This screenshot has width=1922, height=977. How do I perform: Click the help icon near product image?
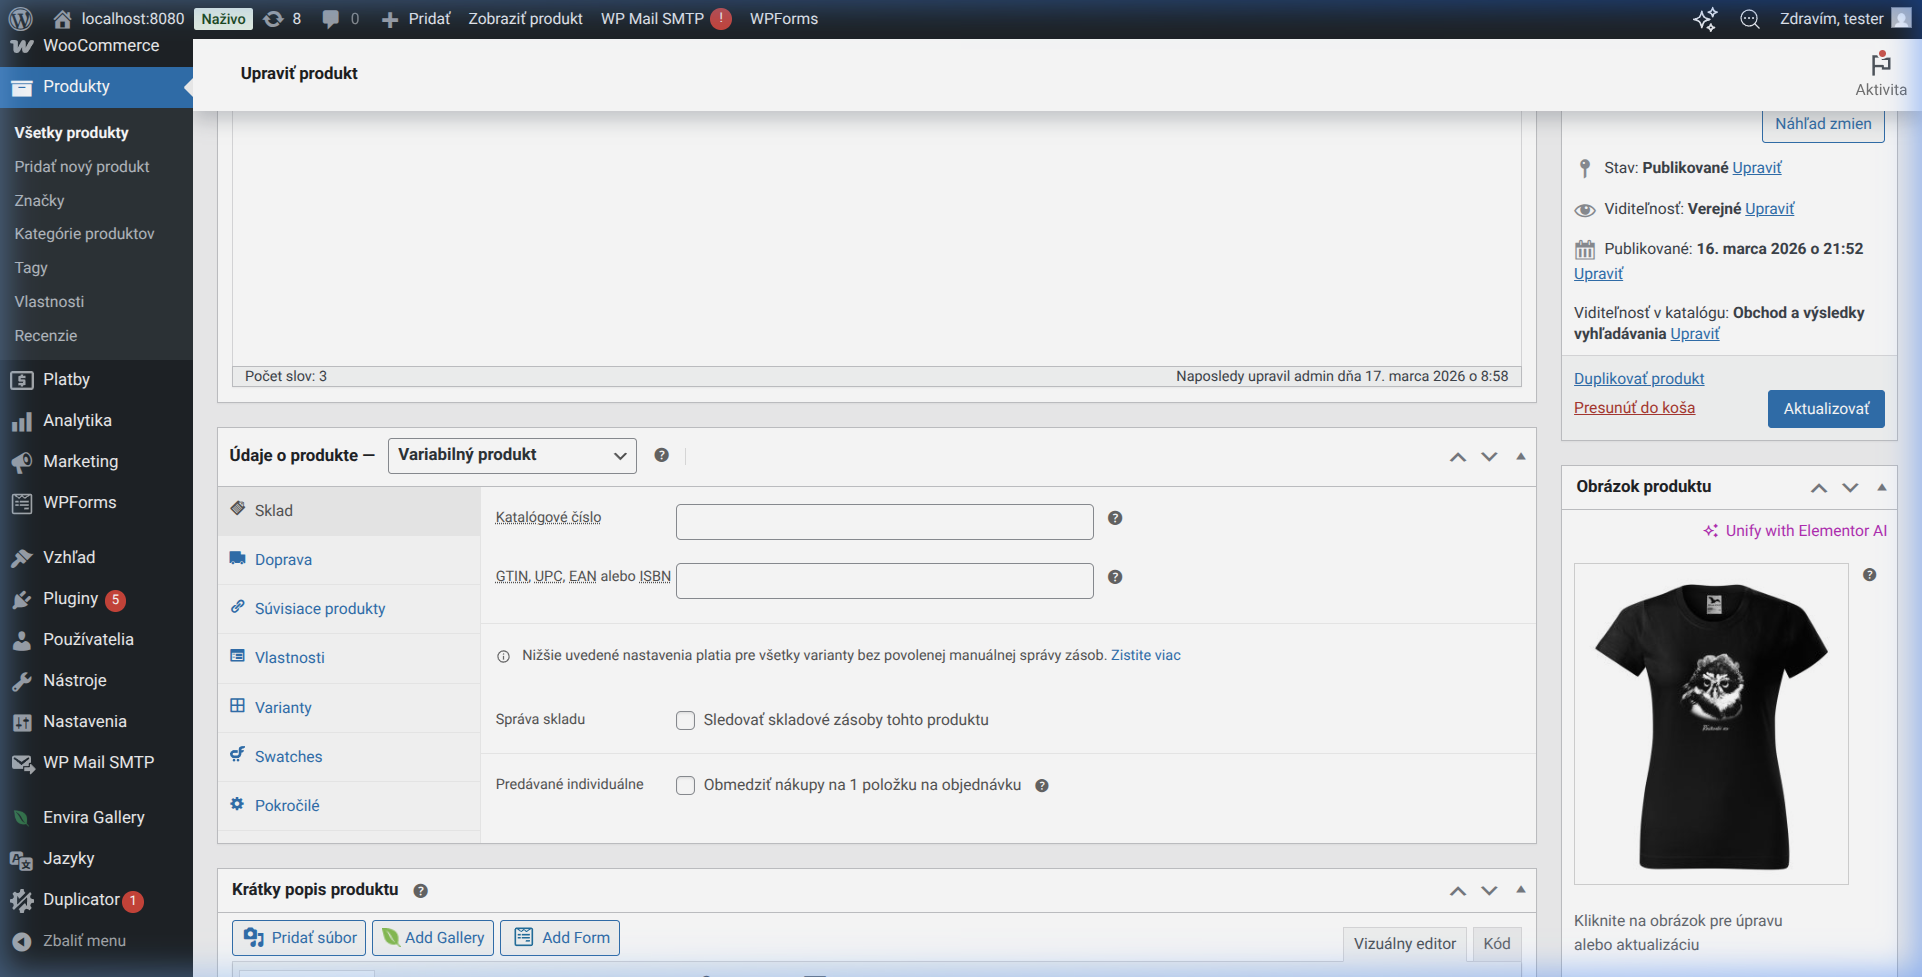pyautogui.click(x=1869, y=575)
